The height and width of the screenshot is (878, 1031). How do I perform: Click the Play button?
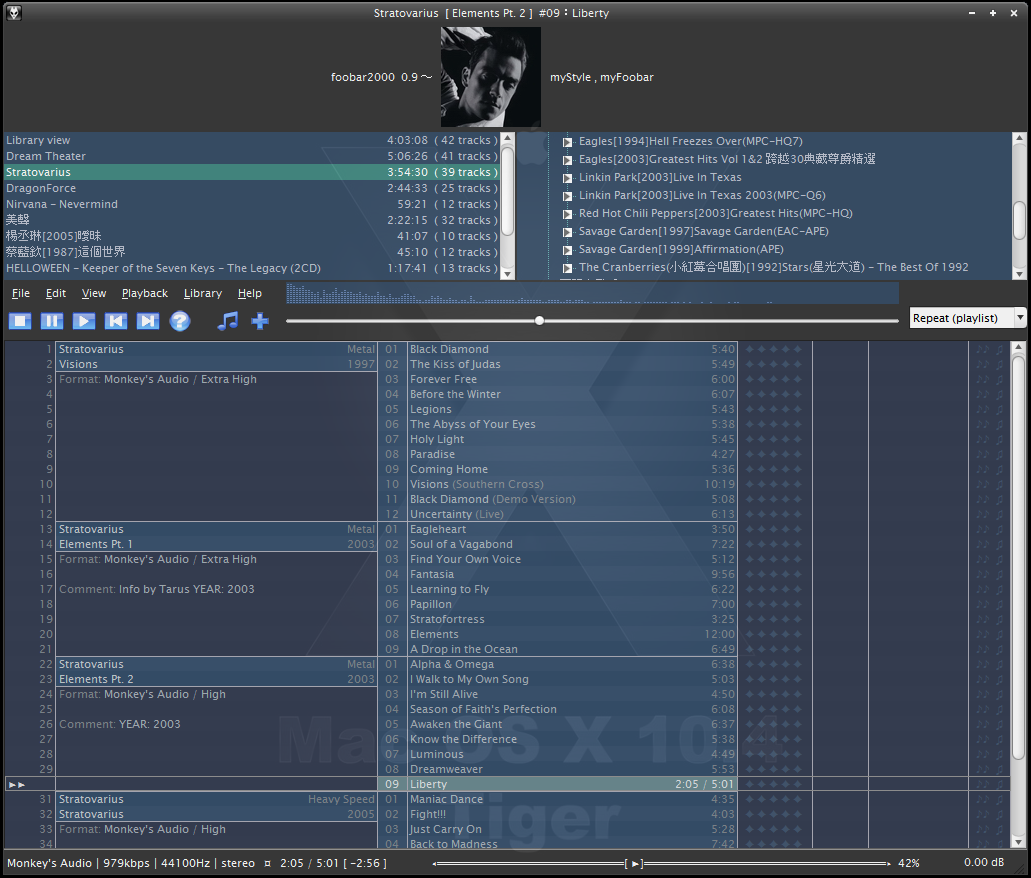(84, 321)
